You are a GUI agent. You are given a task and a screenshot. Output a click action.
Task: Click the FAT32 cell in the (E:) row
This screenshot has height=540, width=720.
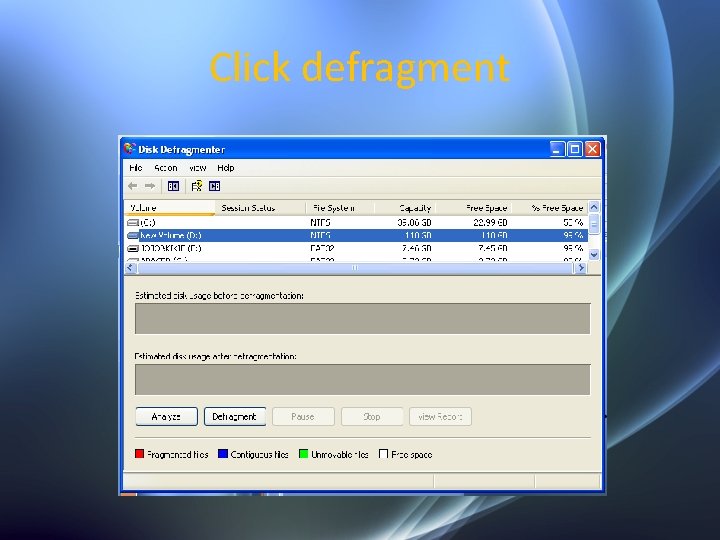pyautogui.click(x=322, y=248)
